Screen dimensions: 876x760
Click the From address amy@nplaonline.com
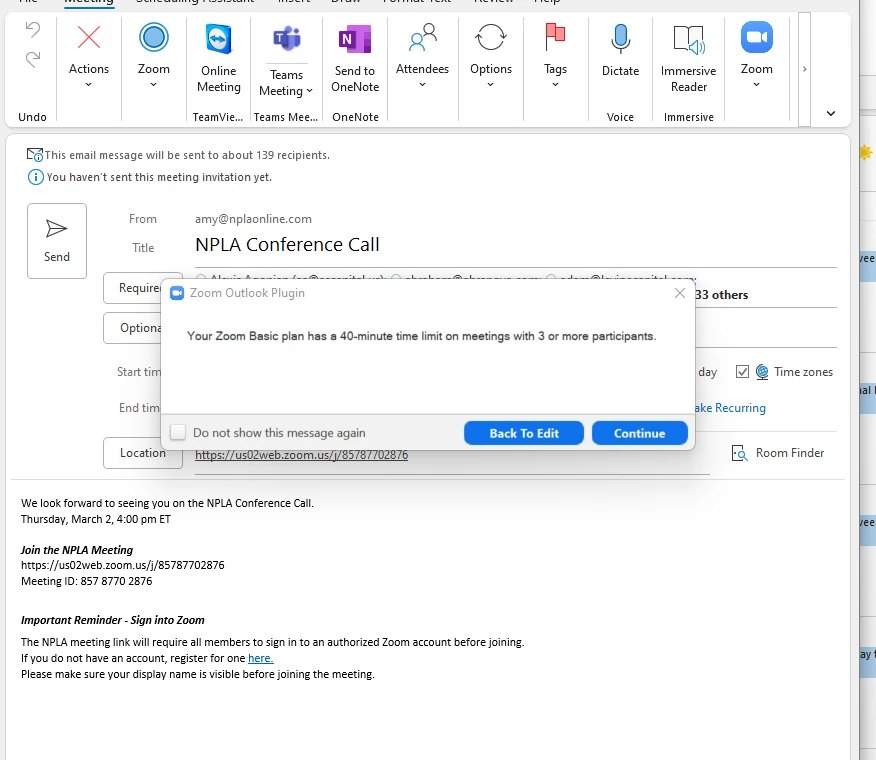[x=253, y=219]
